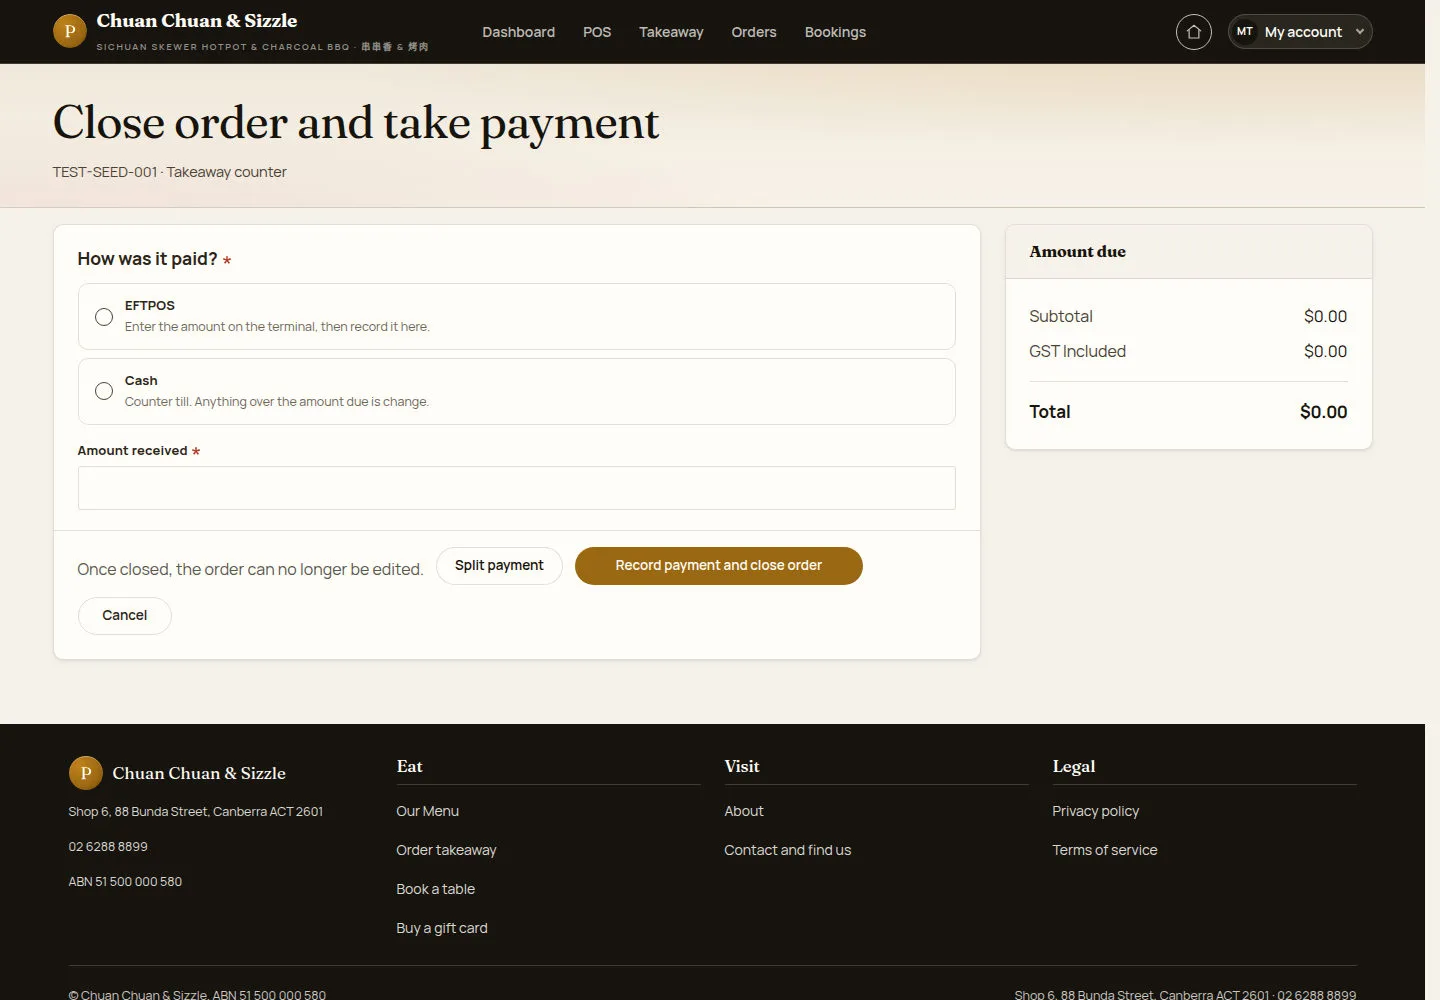Screen dimensions: 1440x1000
Task: Open the Takeaway menu item
Action: [671, 32]
